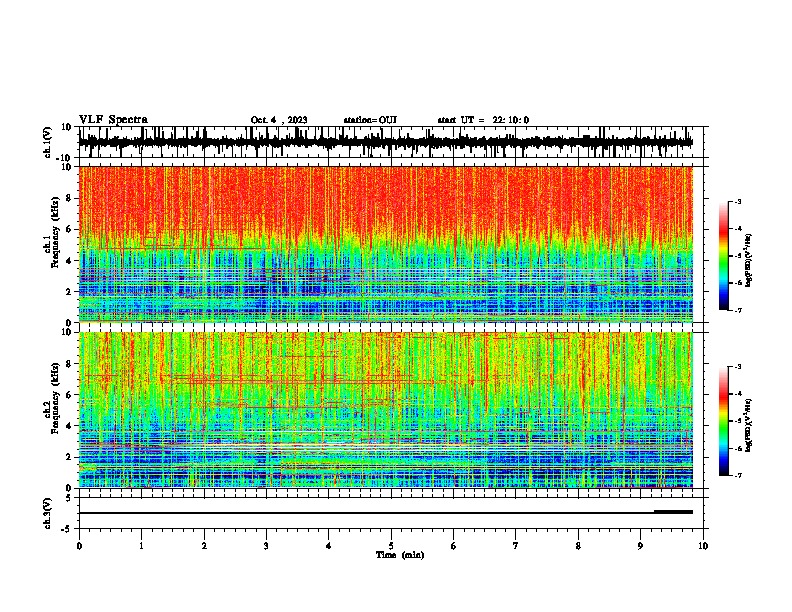Click the ch.1(V) waveform axis label
Screen dimensions: 792x612
point(48,142)
